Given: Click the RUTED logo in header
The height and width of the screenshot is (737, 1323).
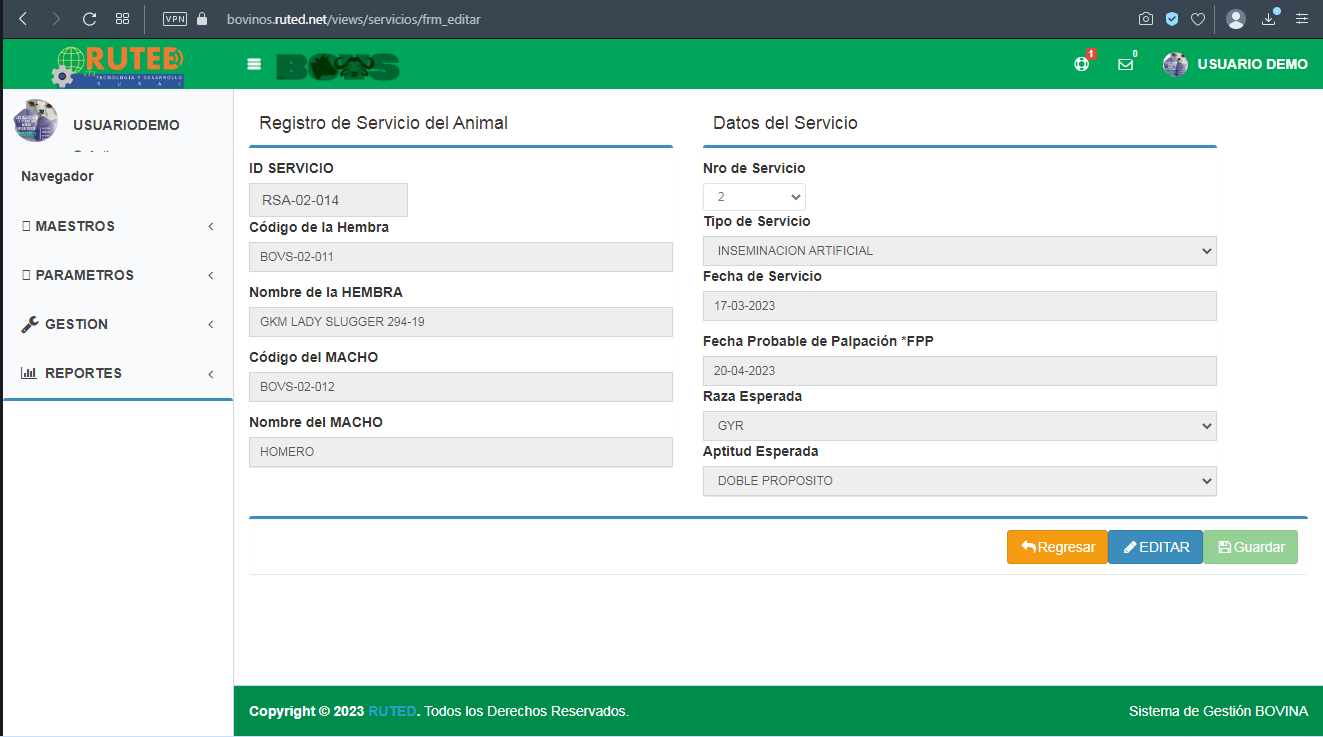Looking at the screenshot, I should coord(118,65).
